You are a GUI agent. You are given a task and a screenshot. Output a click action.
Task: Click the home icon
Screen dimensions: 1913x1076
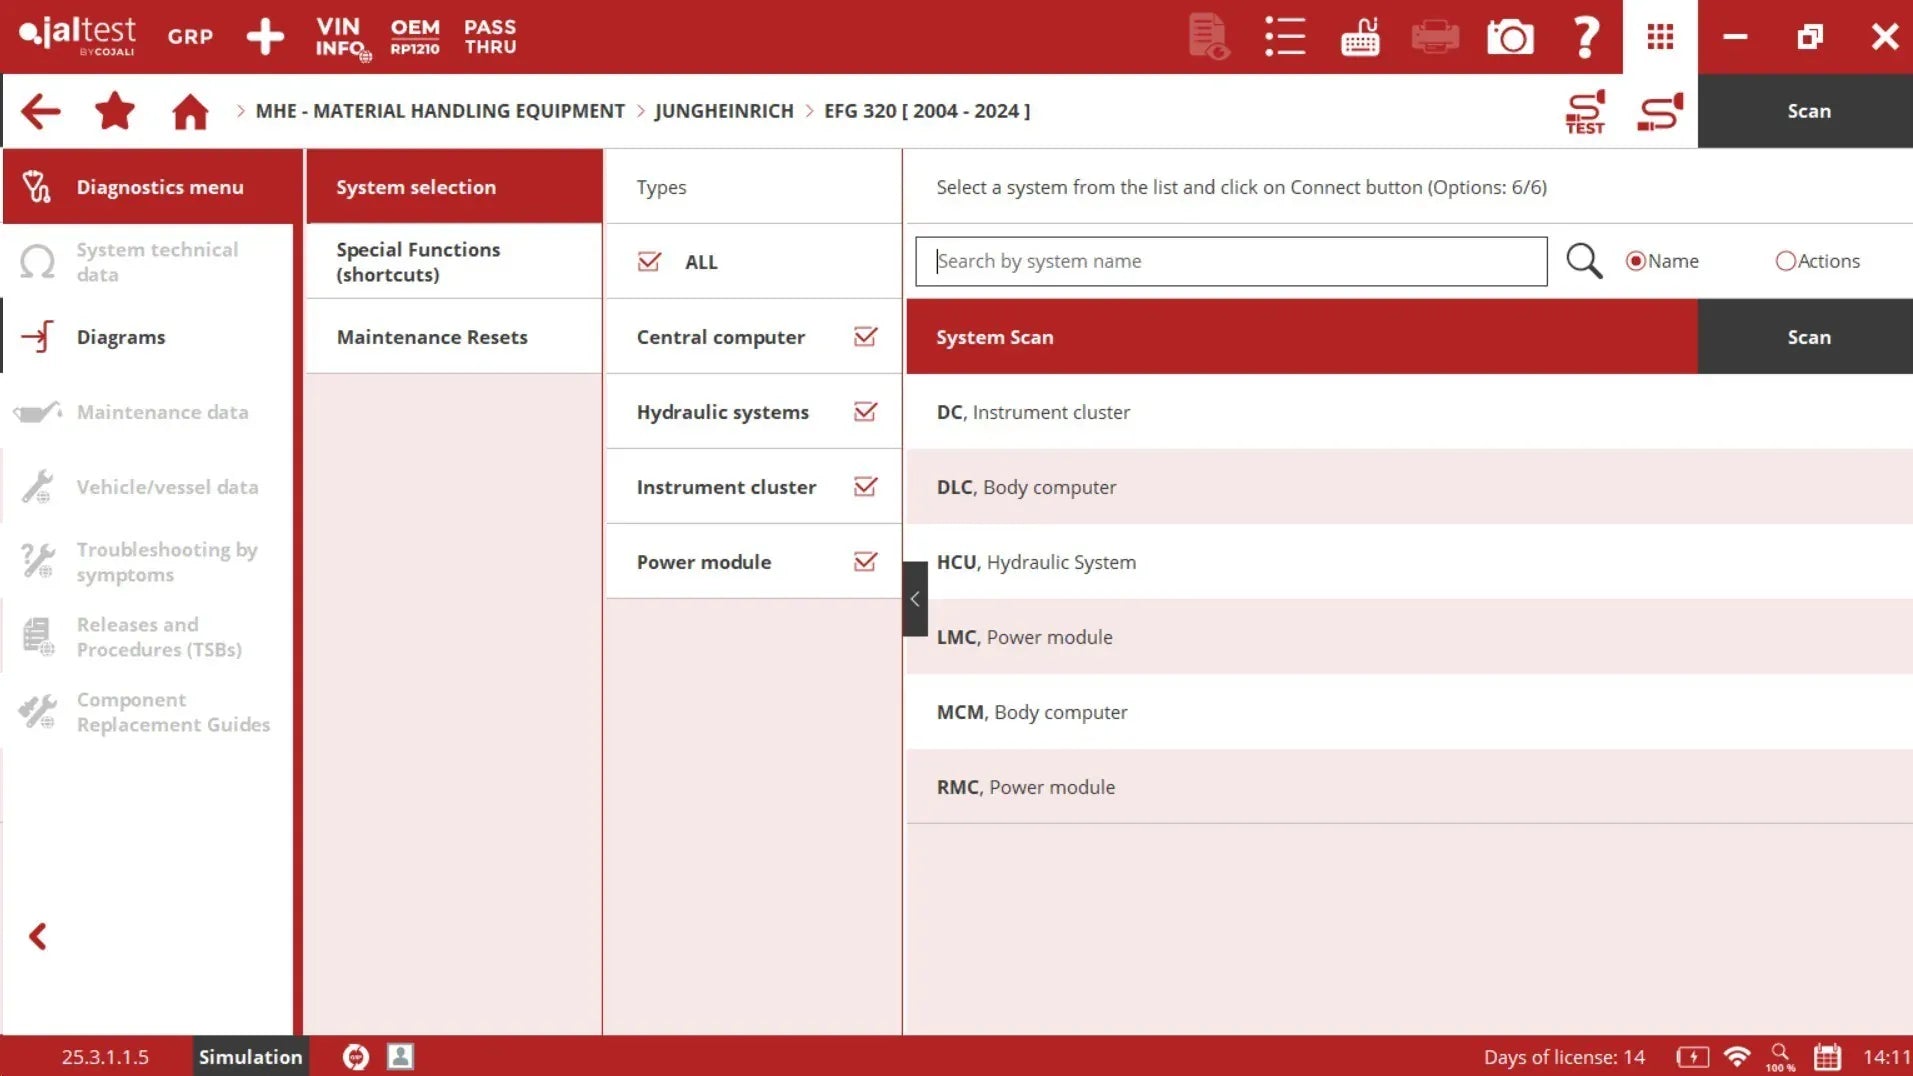[190, 111]
